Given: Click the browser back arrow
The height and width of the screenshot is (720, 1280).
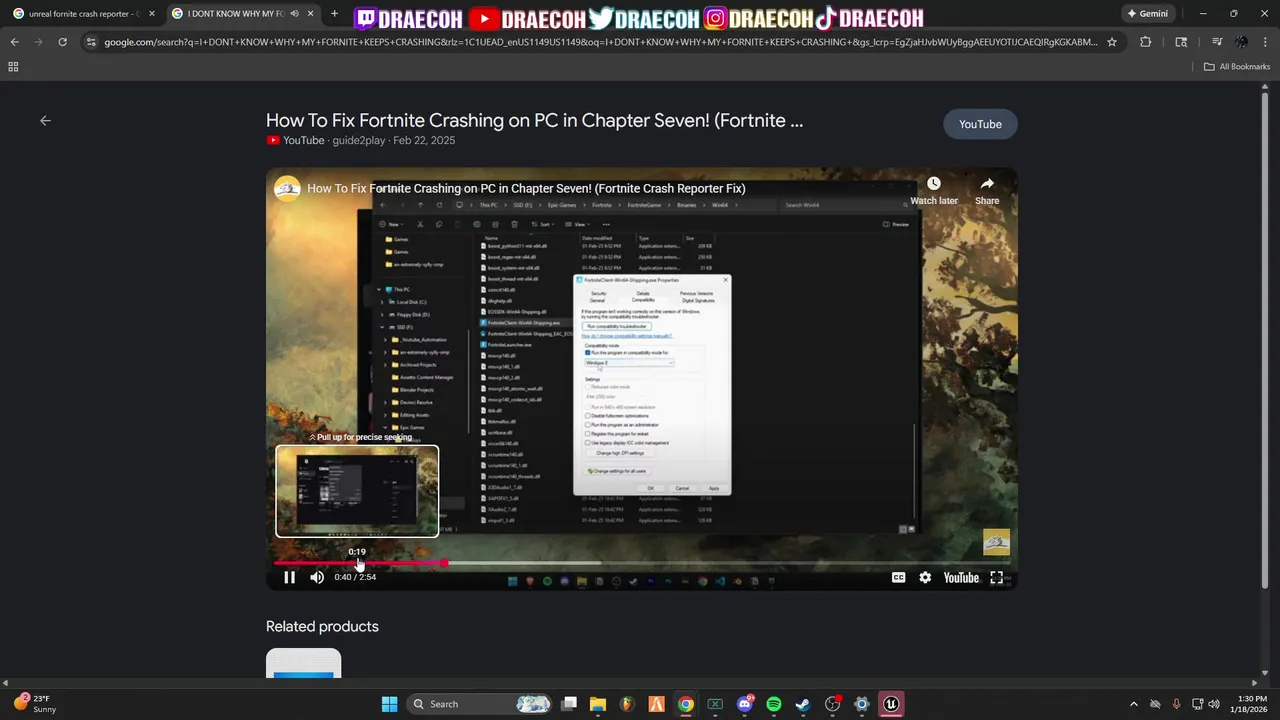Looking at the screenshot, I should point(15,42).
